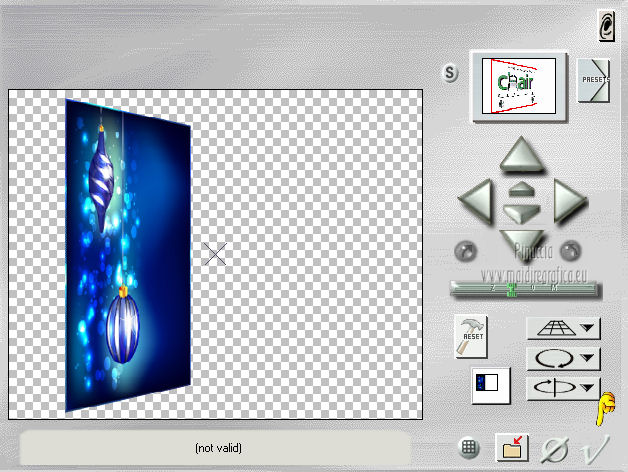Click the left round rotate knob
Image resolution: width=628 pixels, height=472 pixels.
click(x=465, y=251)
